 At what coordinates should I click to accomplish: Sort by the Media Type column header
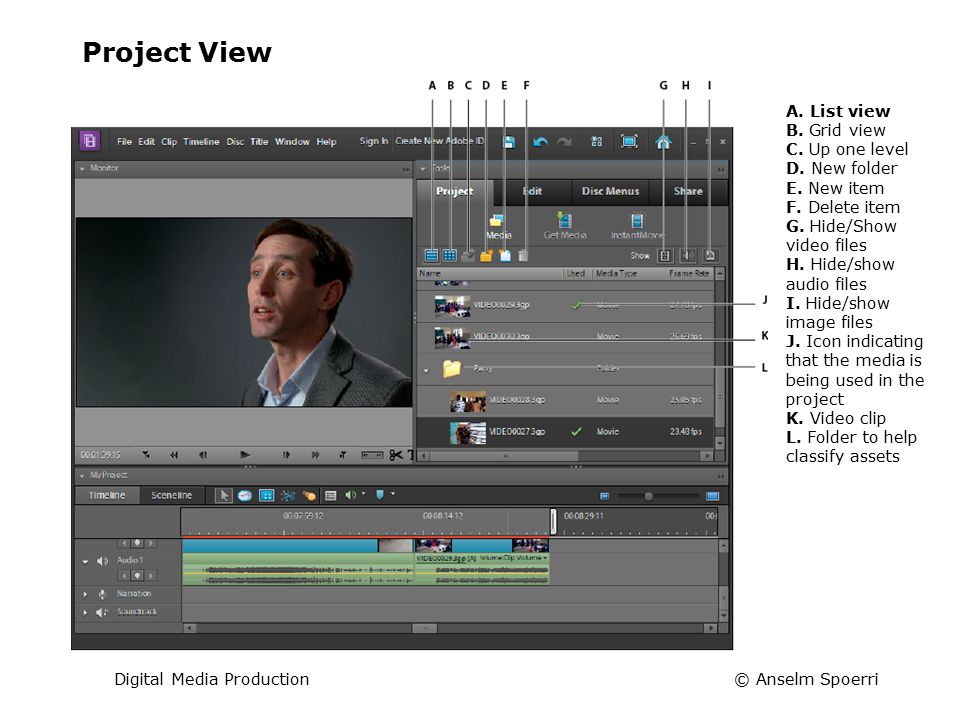point(617,274)
